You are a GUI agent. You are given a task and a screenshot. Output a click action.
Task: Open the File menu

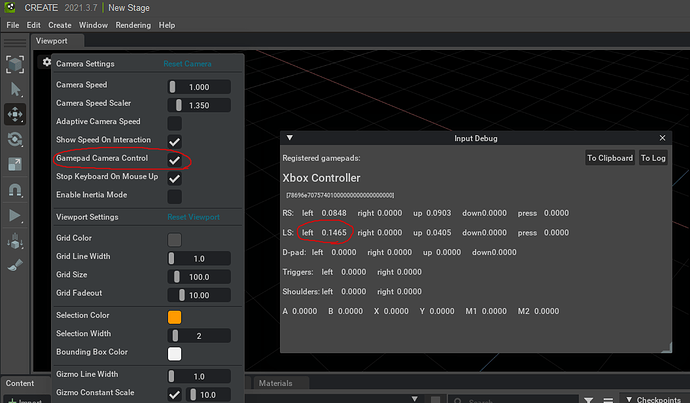point(13,25)
